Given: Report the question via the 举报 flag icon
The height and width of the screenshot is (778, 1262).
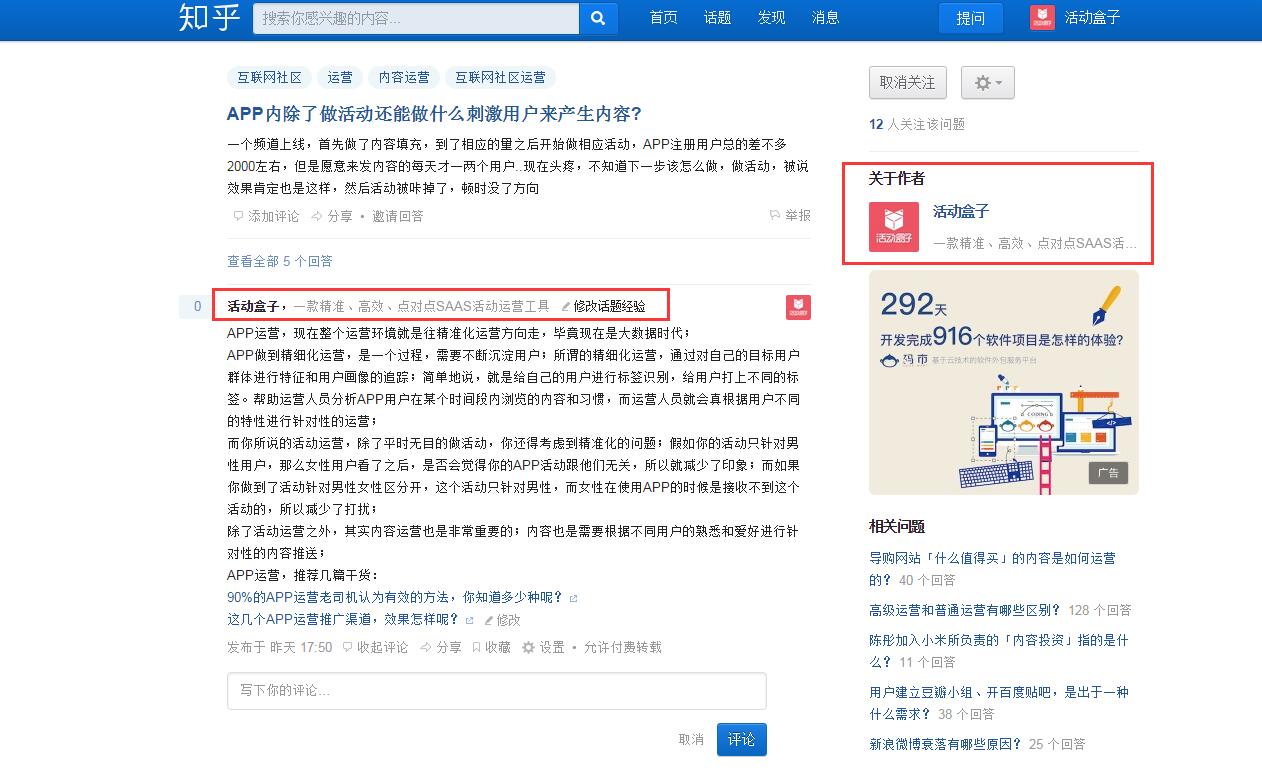Looking at the screenshot, I should (773, 215).
